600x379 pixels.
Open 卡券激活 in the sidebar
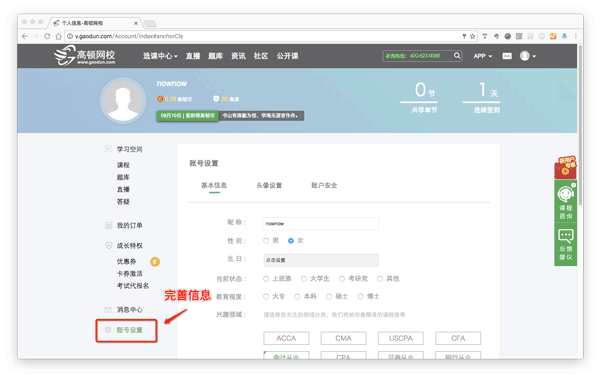coord(130,274)
